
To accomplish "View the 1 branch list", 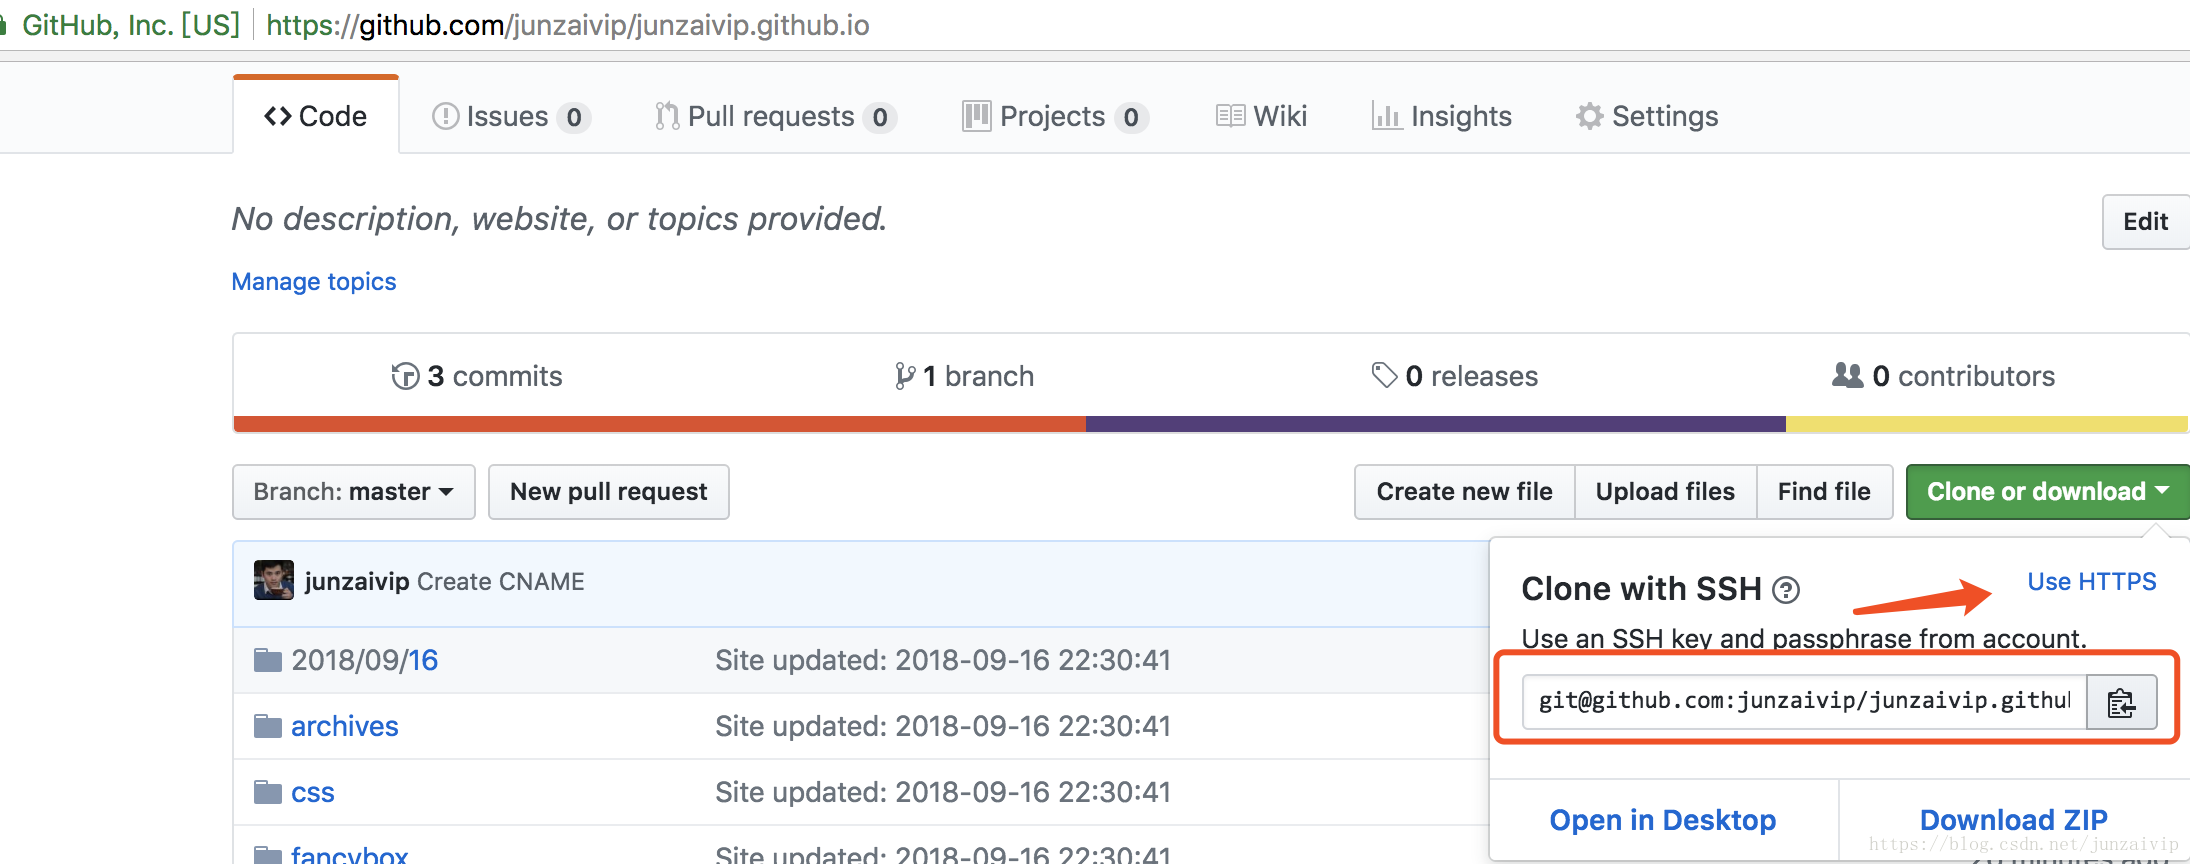I will (964, 376).
